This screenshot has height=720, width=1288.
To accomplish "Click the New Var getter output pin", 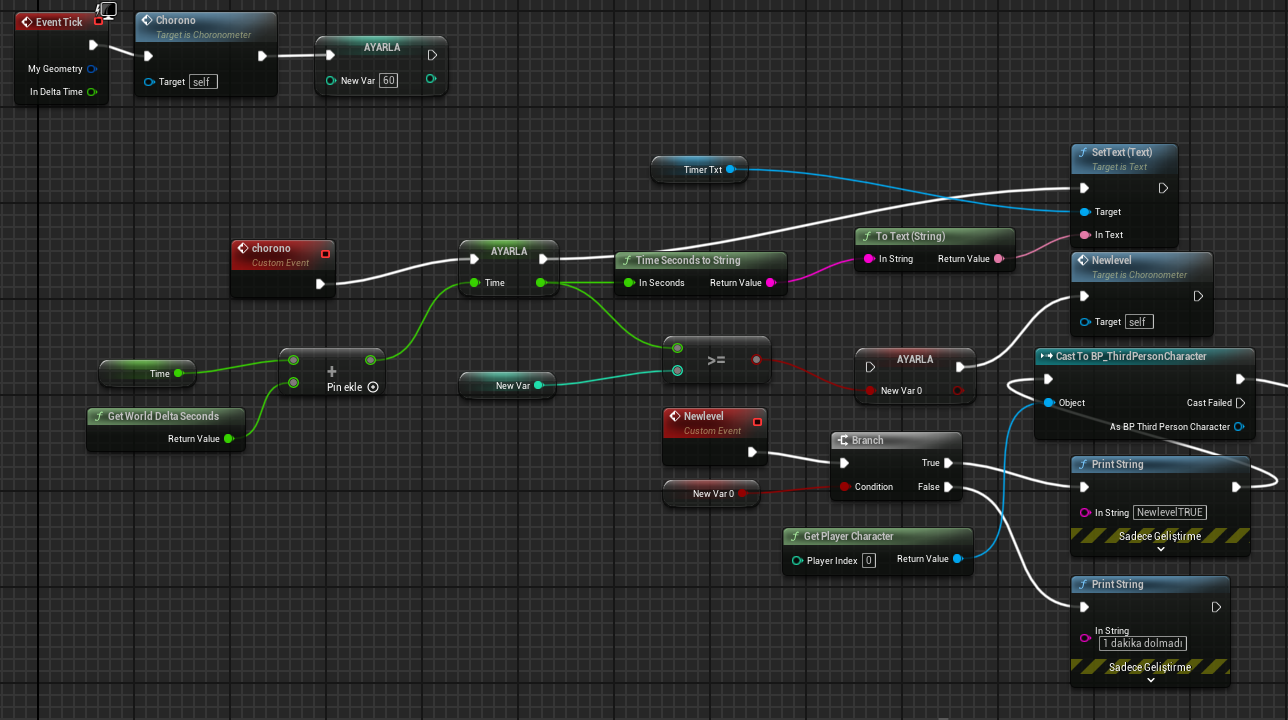I will coord(537,385).
